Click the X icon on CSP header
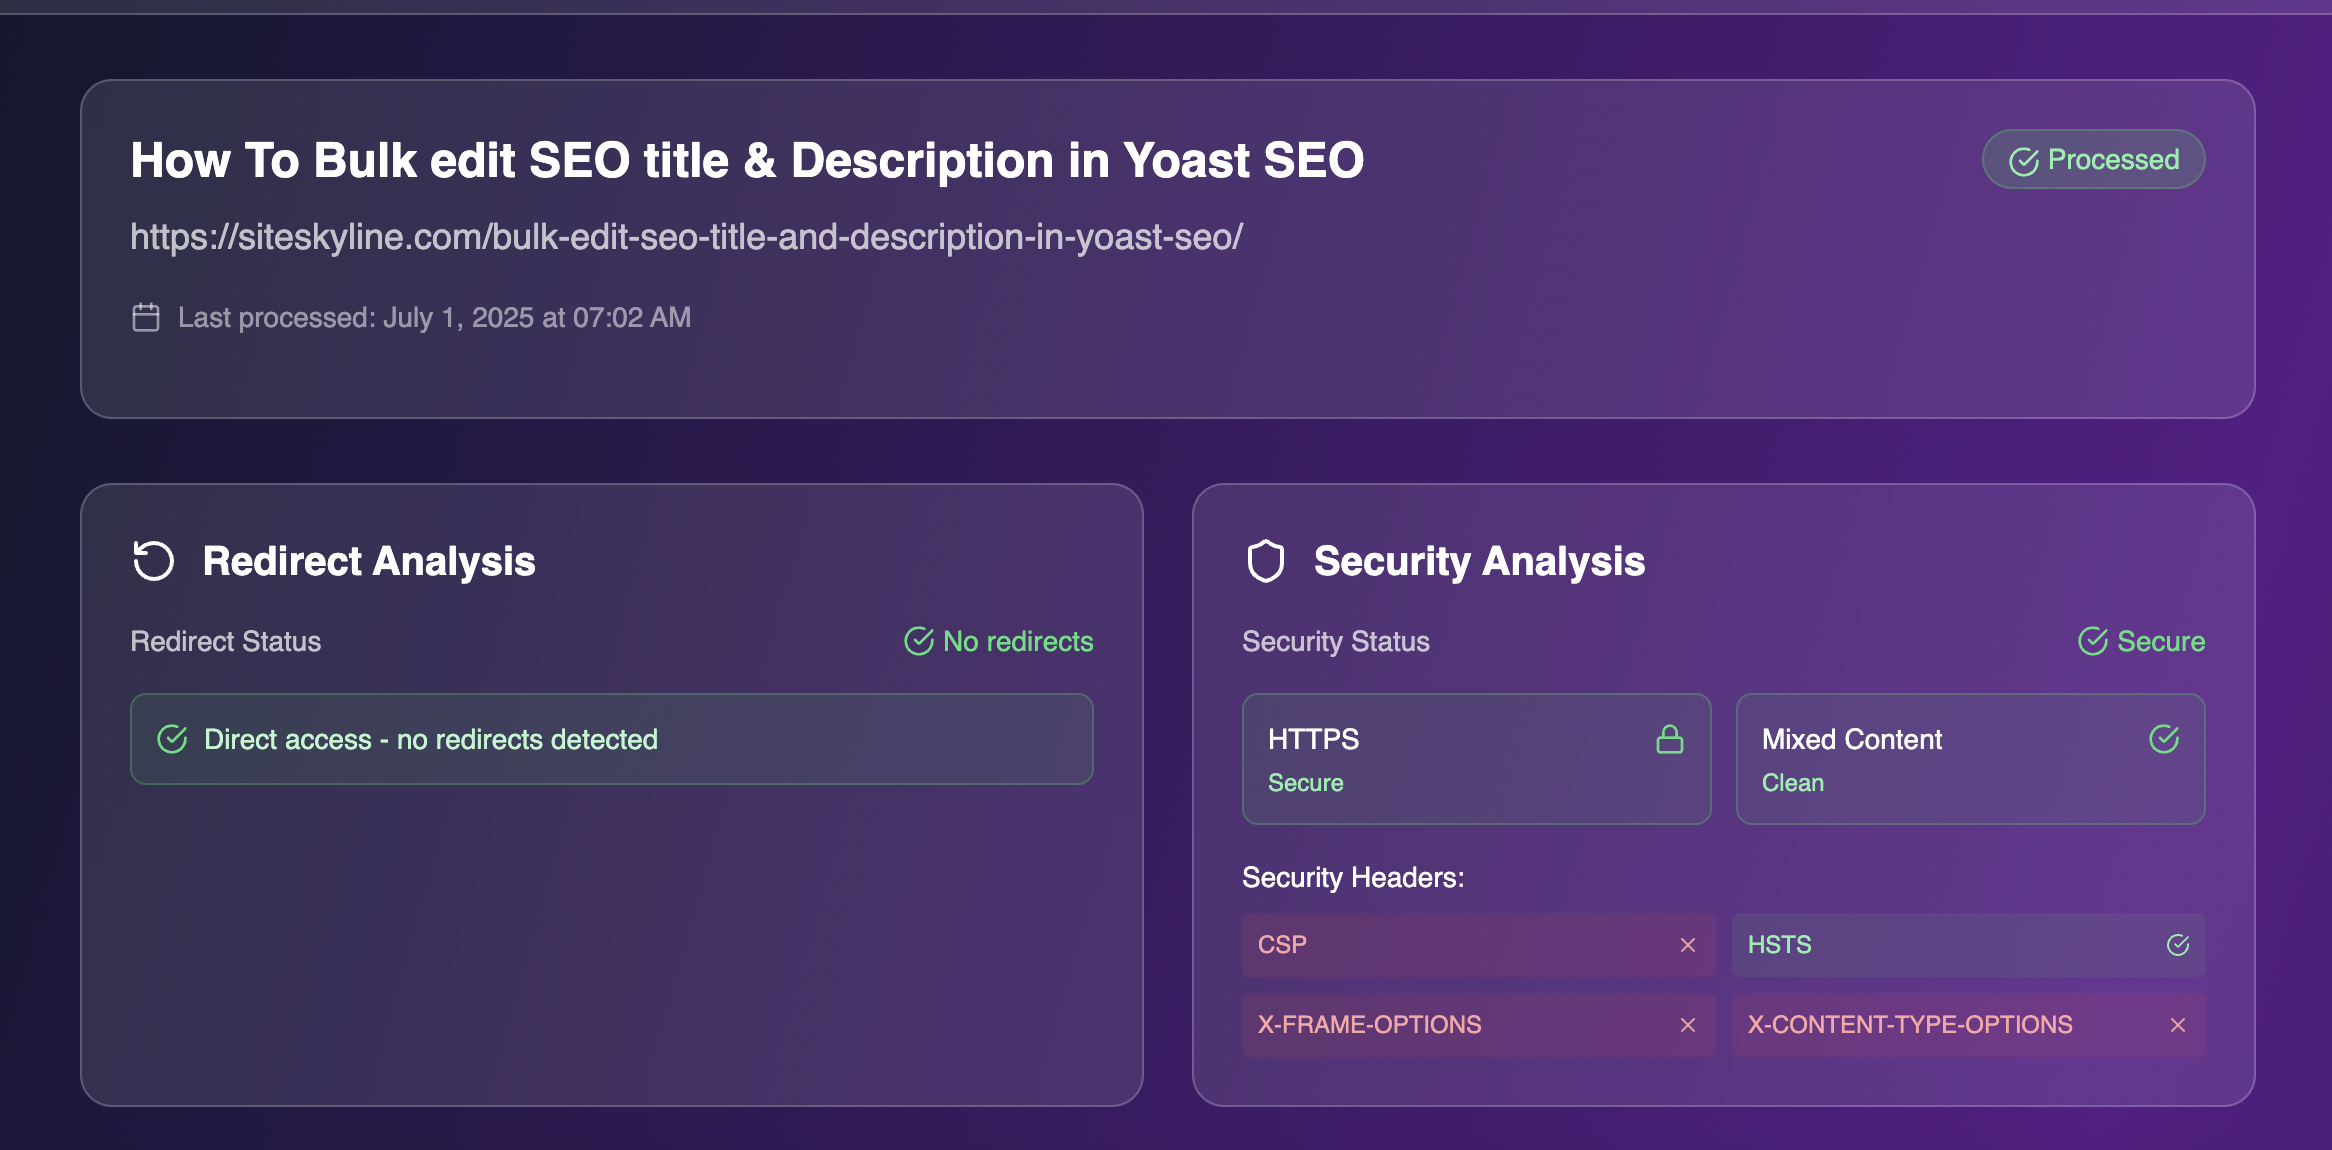The width and height of the screenshot is (2332, 1150). 1688,945
